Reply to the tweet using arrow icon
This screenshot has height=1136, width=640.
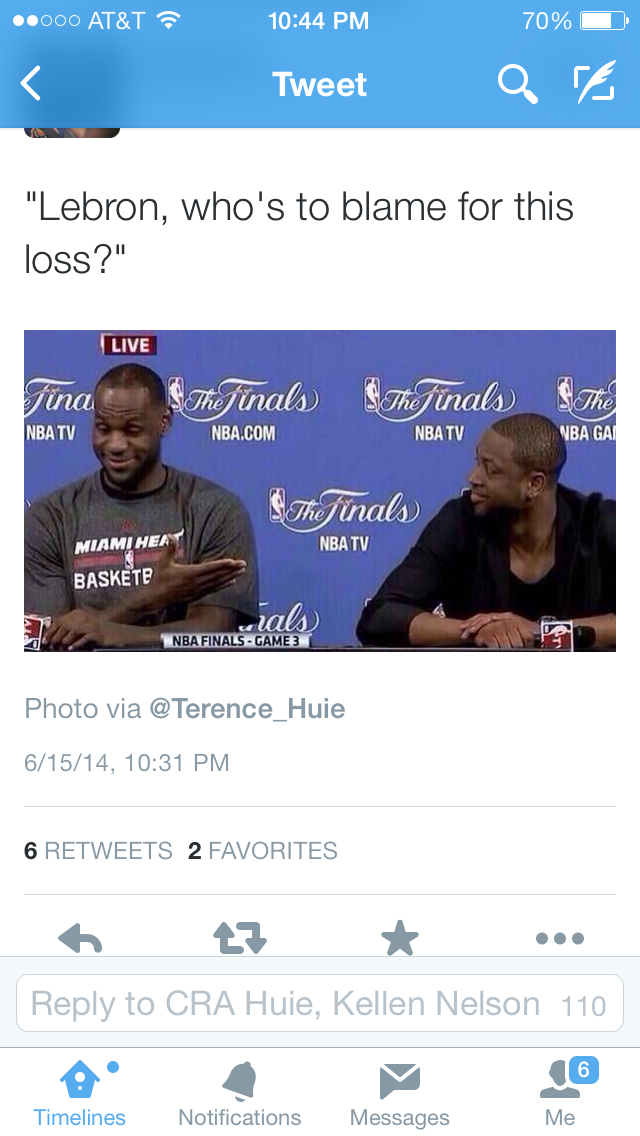[80, 939]
